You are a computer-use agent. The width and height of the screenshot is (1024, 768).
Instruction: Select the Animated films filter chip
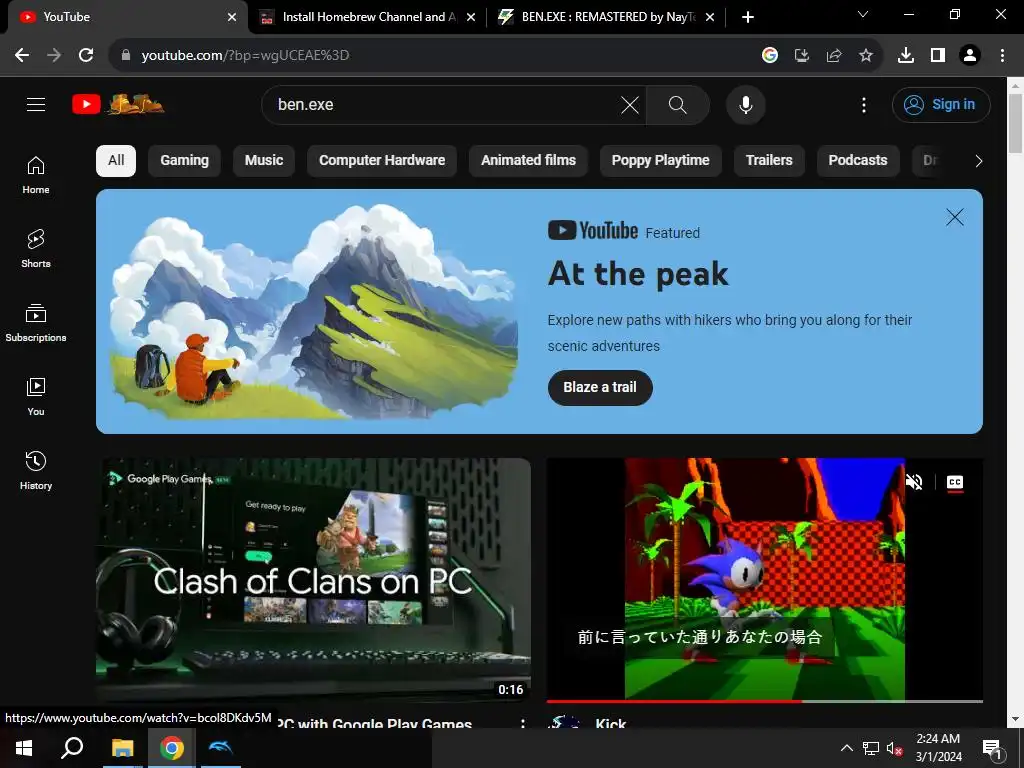tap(528, 161)
